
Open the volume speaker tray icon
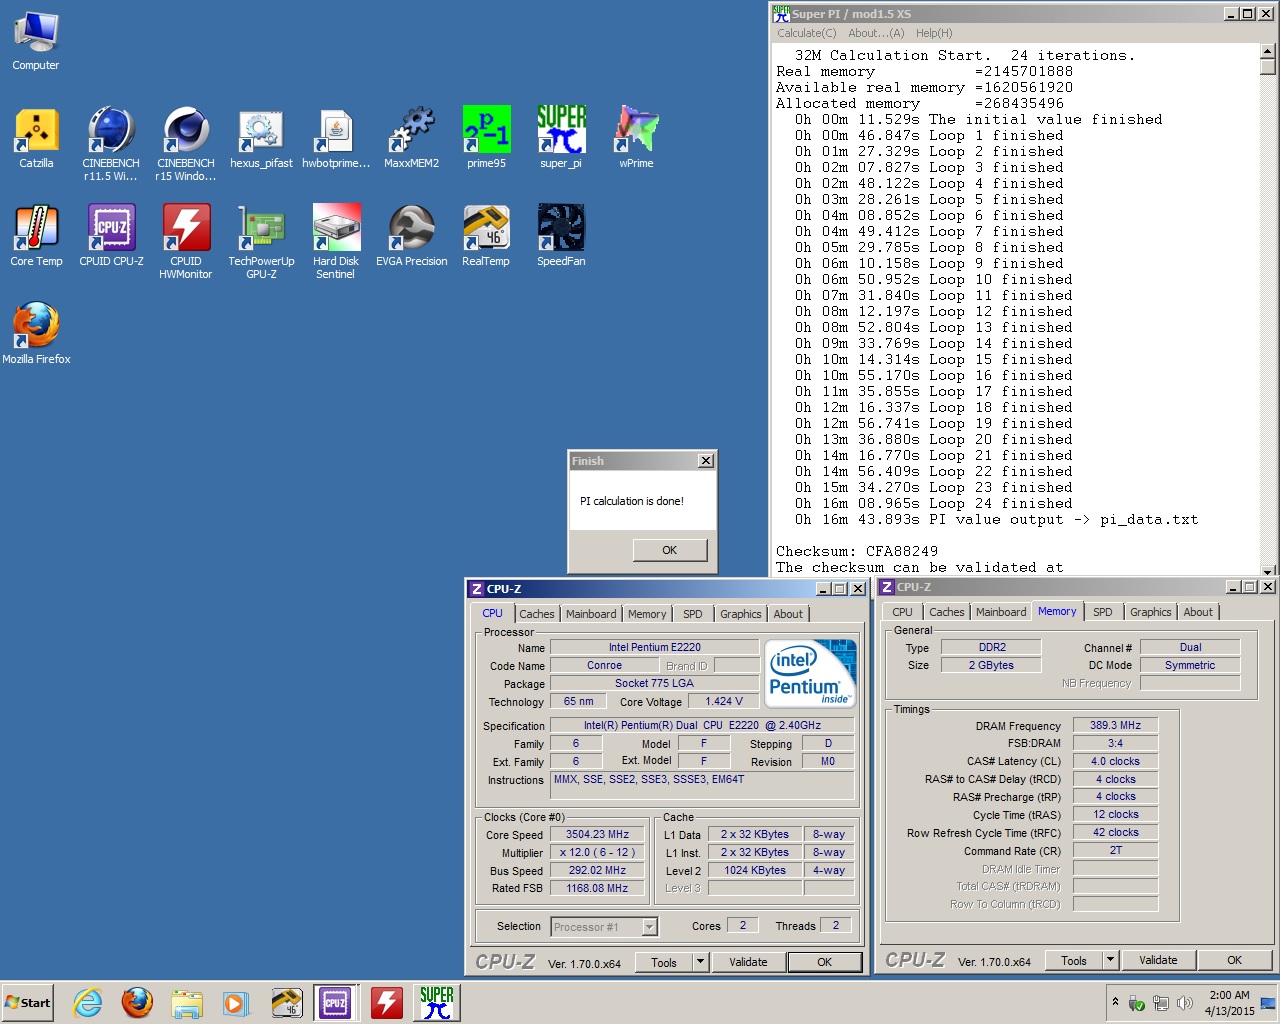coord(1185,1003)
